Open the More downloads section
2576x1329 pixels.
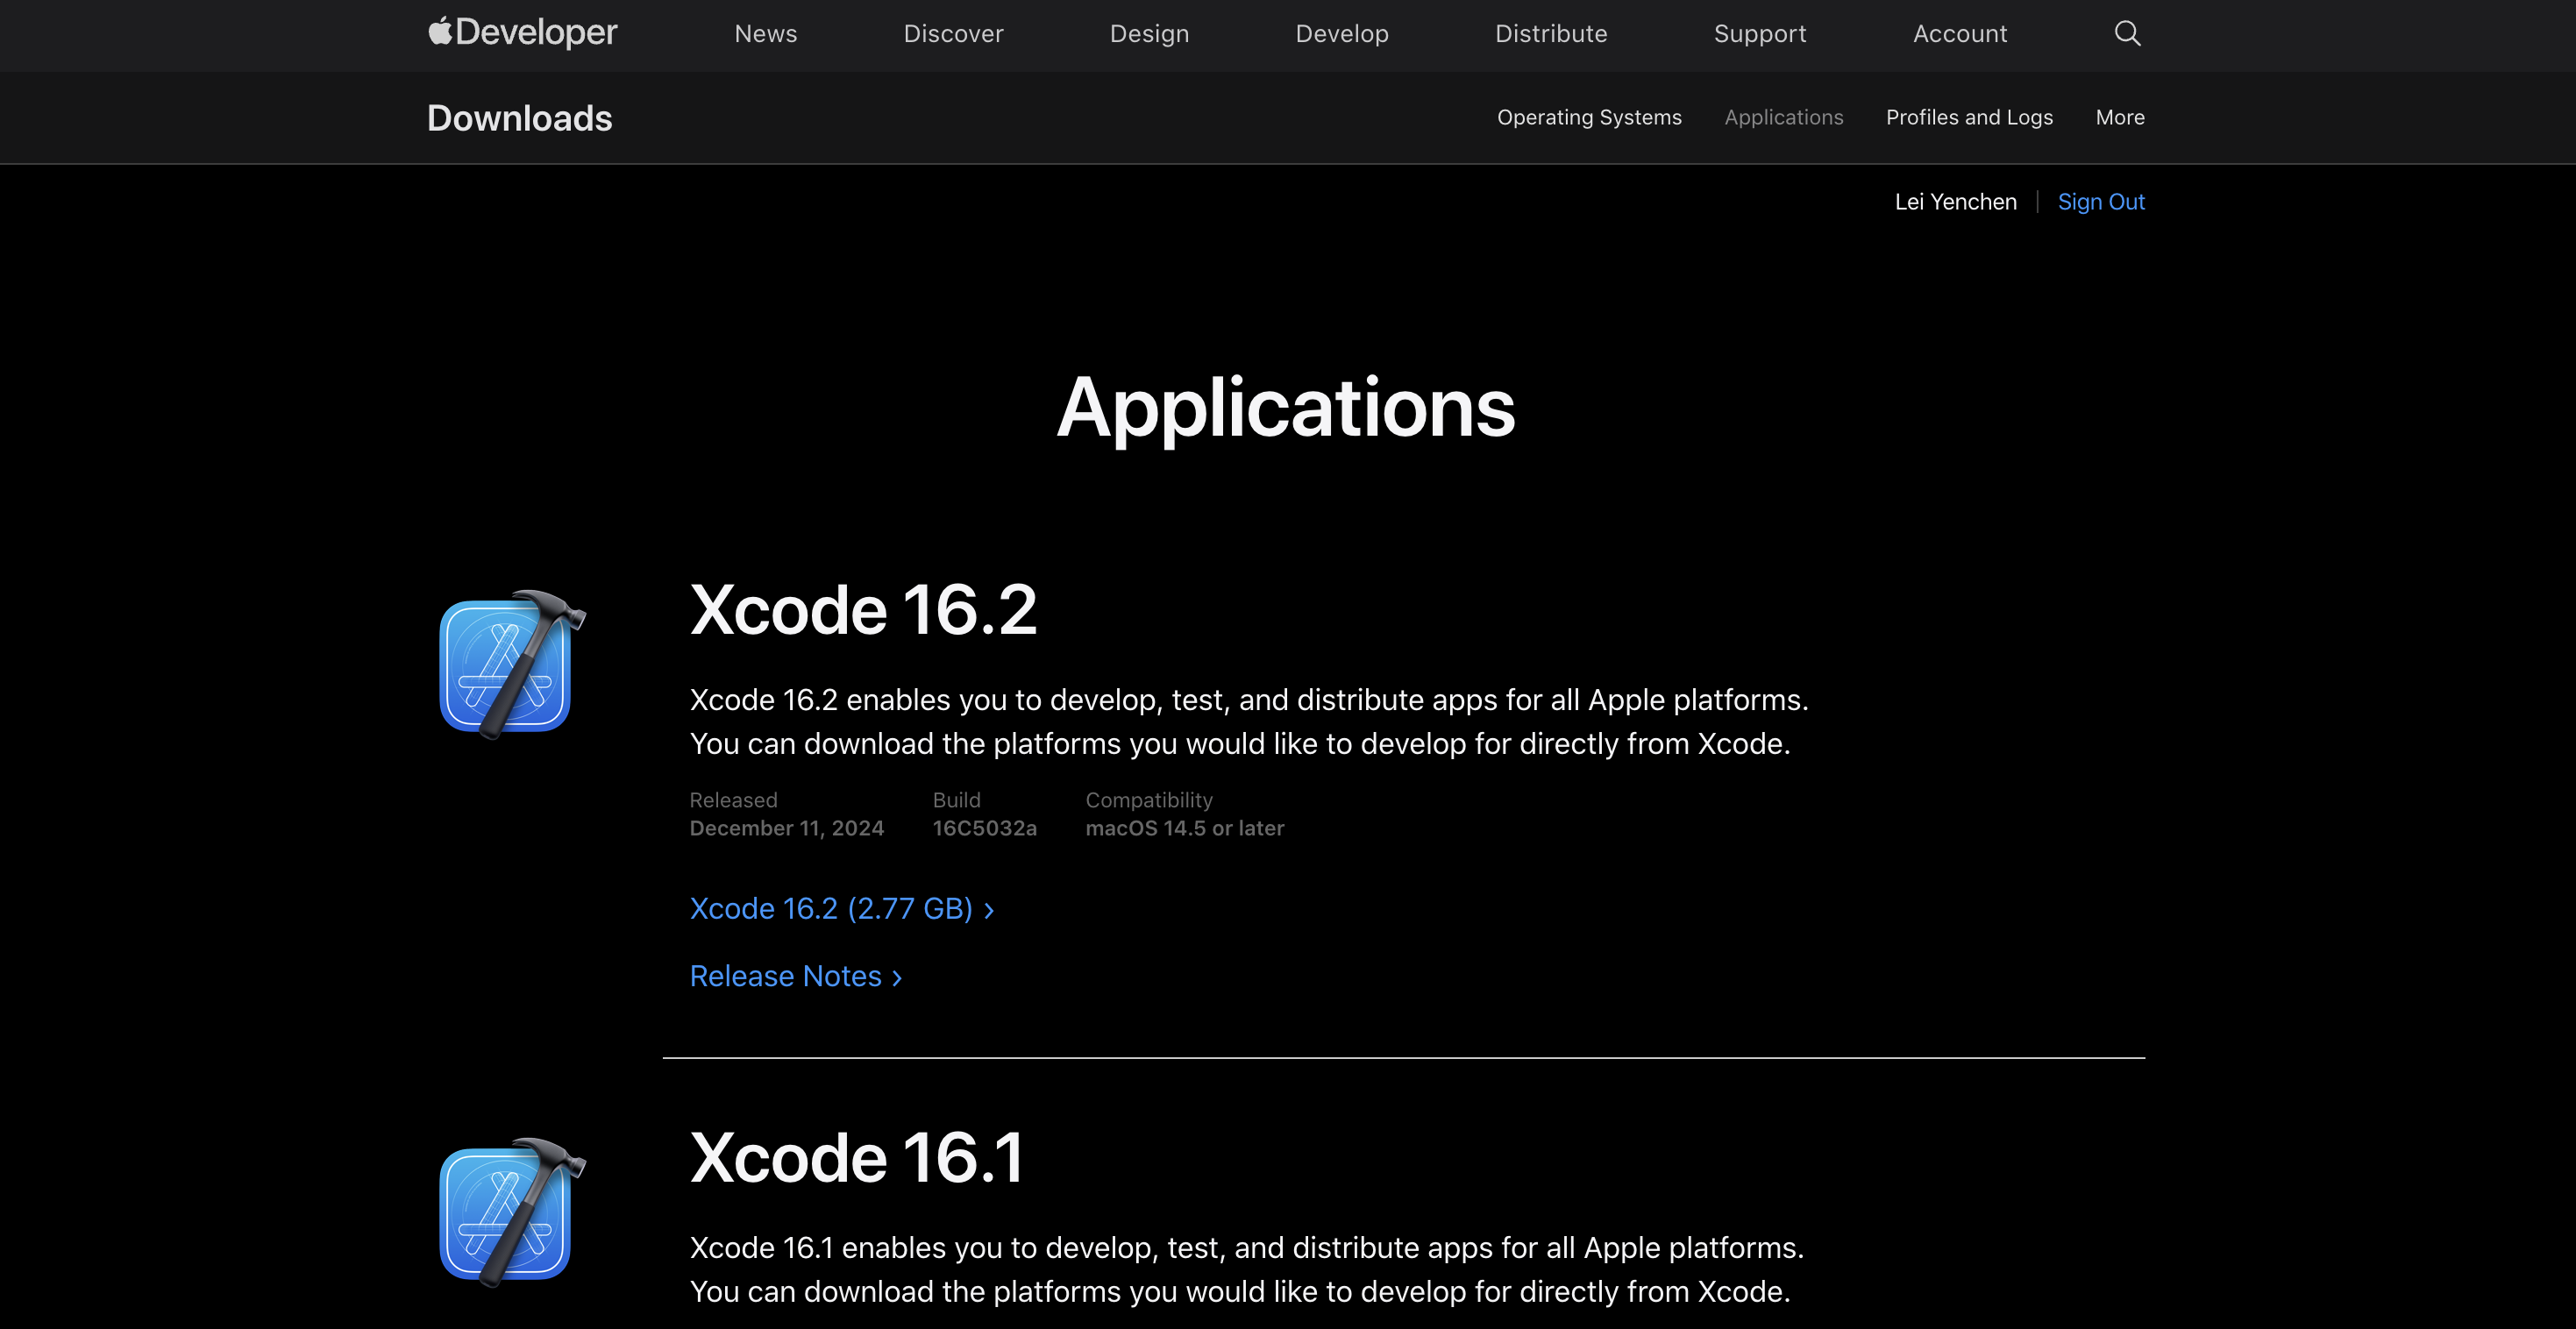tap(2120, 117)
